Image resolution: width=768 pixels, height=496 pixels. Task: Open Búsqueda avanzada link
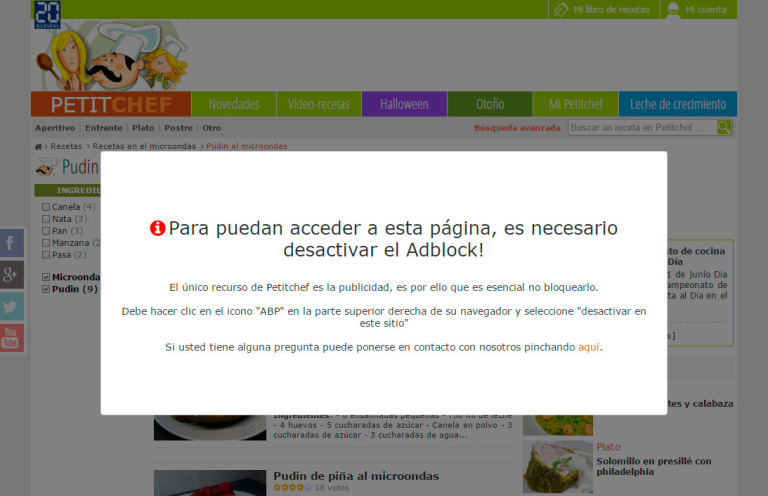pos(517,128)
